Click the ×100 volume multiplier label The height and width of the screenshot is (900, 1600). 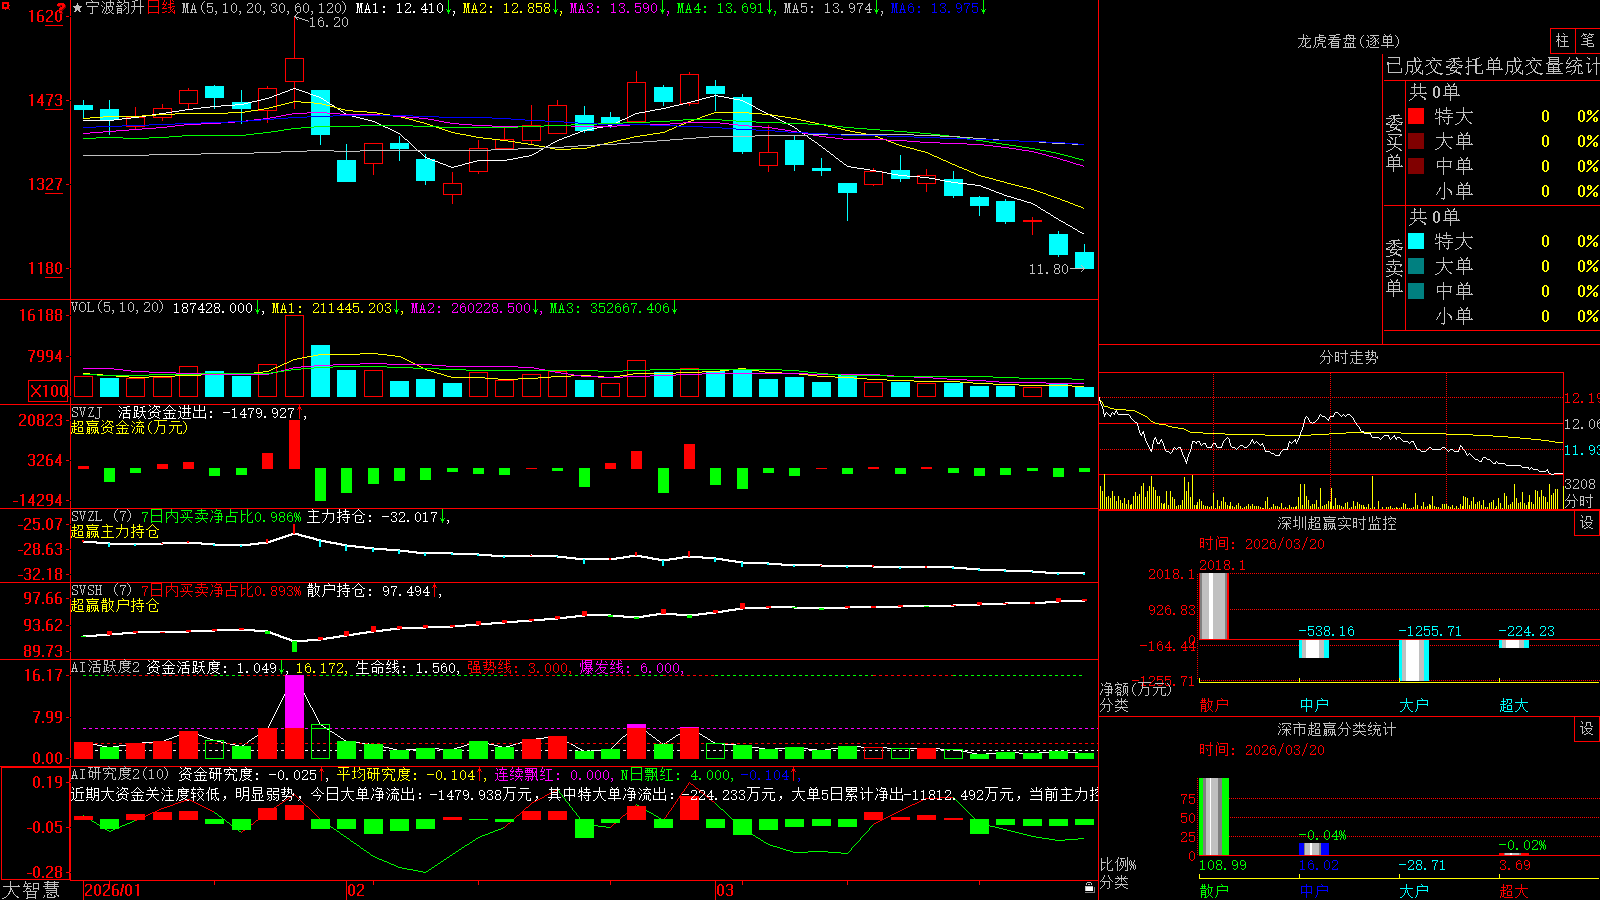click(x=49, y=391)
